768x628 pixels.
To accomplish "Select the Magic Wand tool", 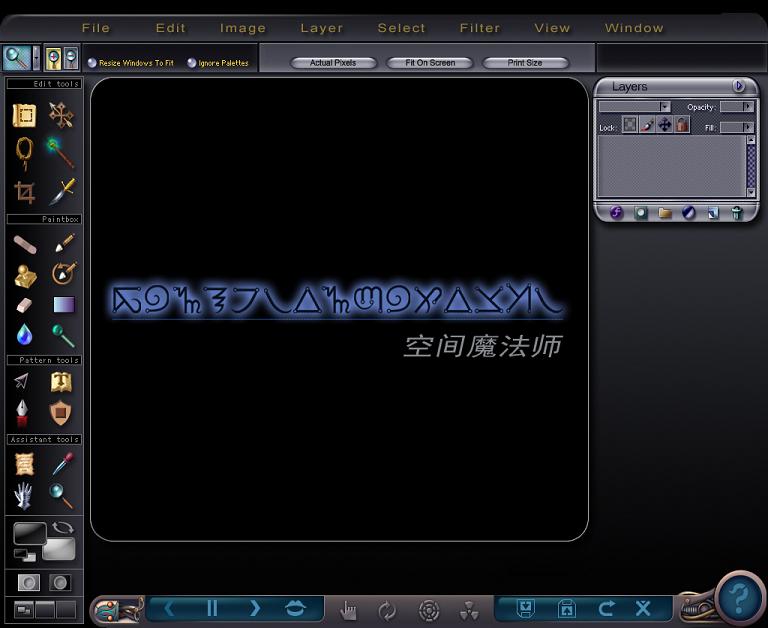I will coord(60,152).
